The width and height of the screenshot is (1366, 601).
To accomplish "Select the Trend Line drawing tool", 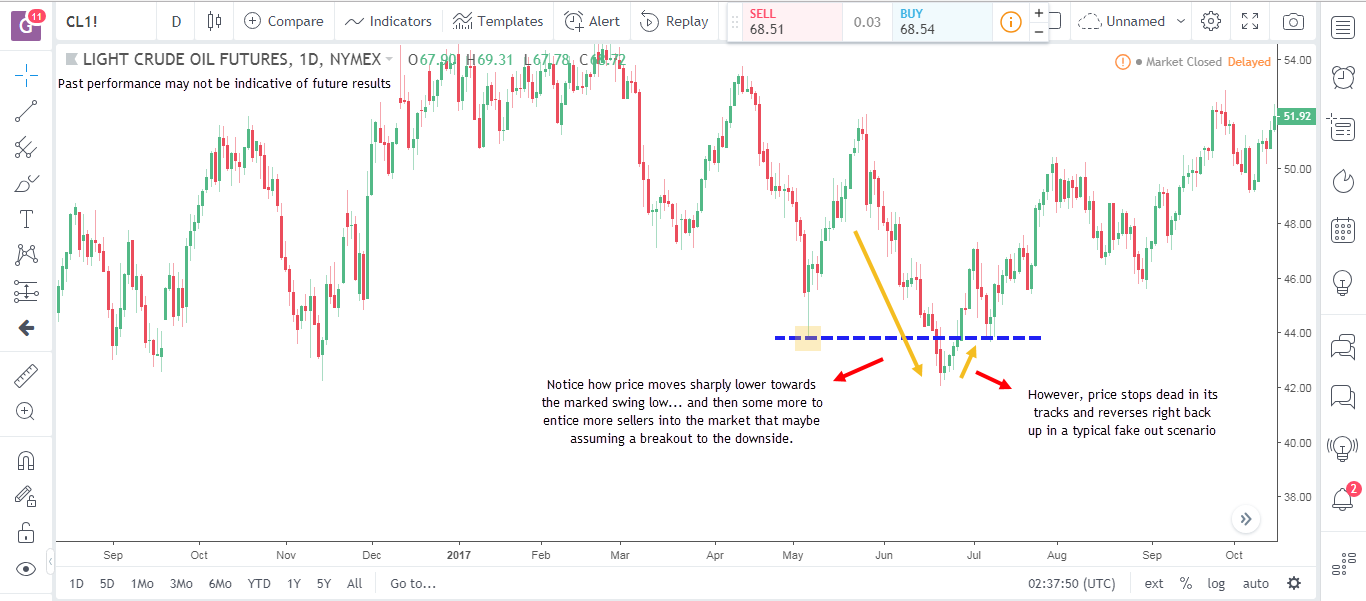I will (26, 111).
